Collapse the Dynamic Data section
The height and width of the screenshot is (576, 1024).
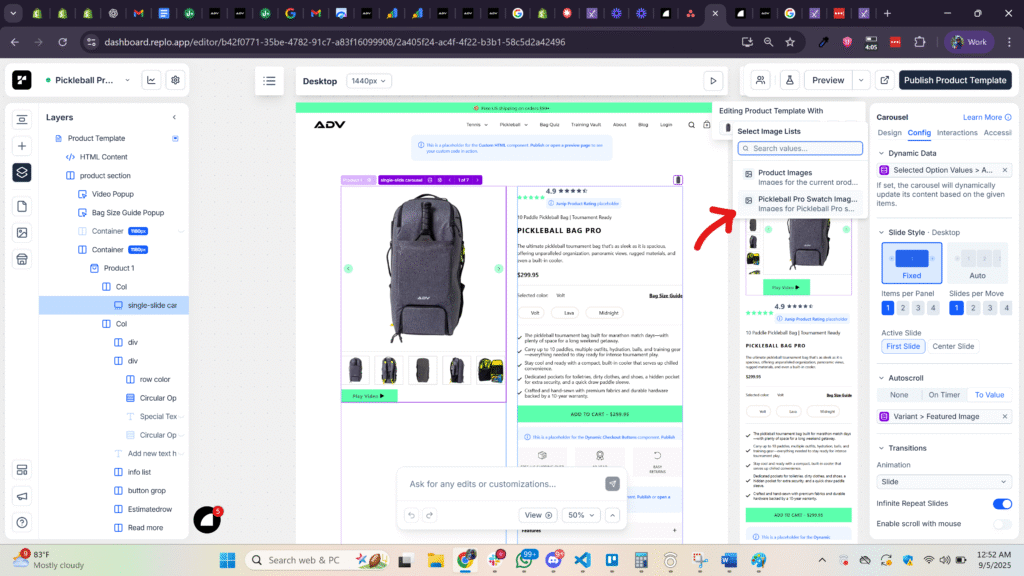(881, 153)
